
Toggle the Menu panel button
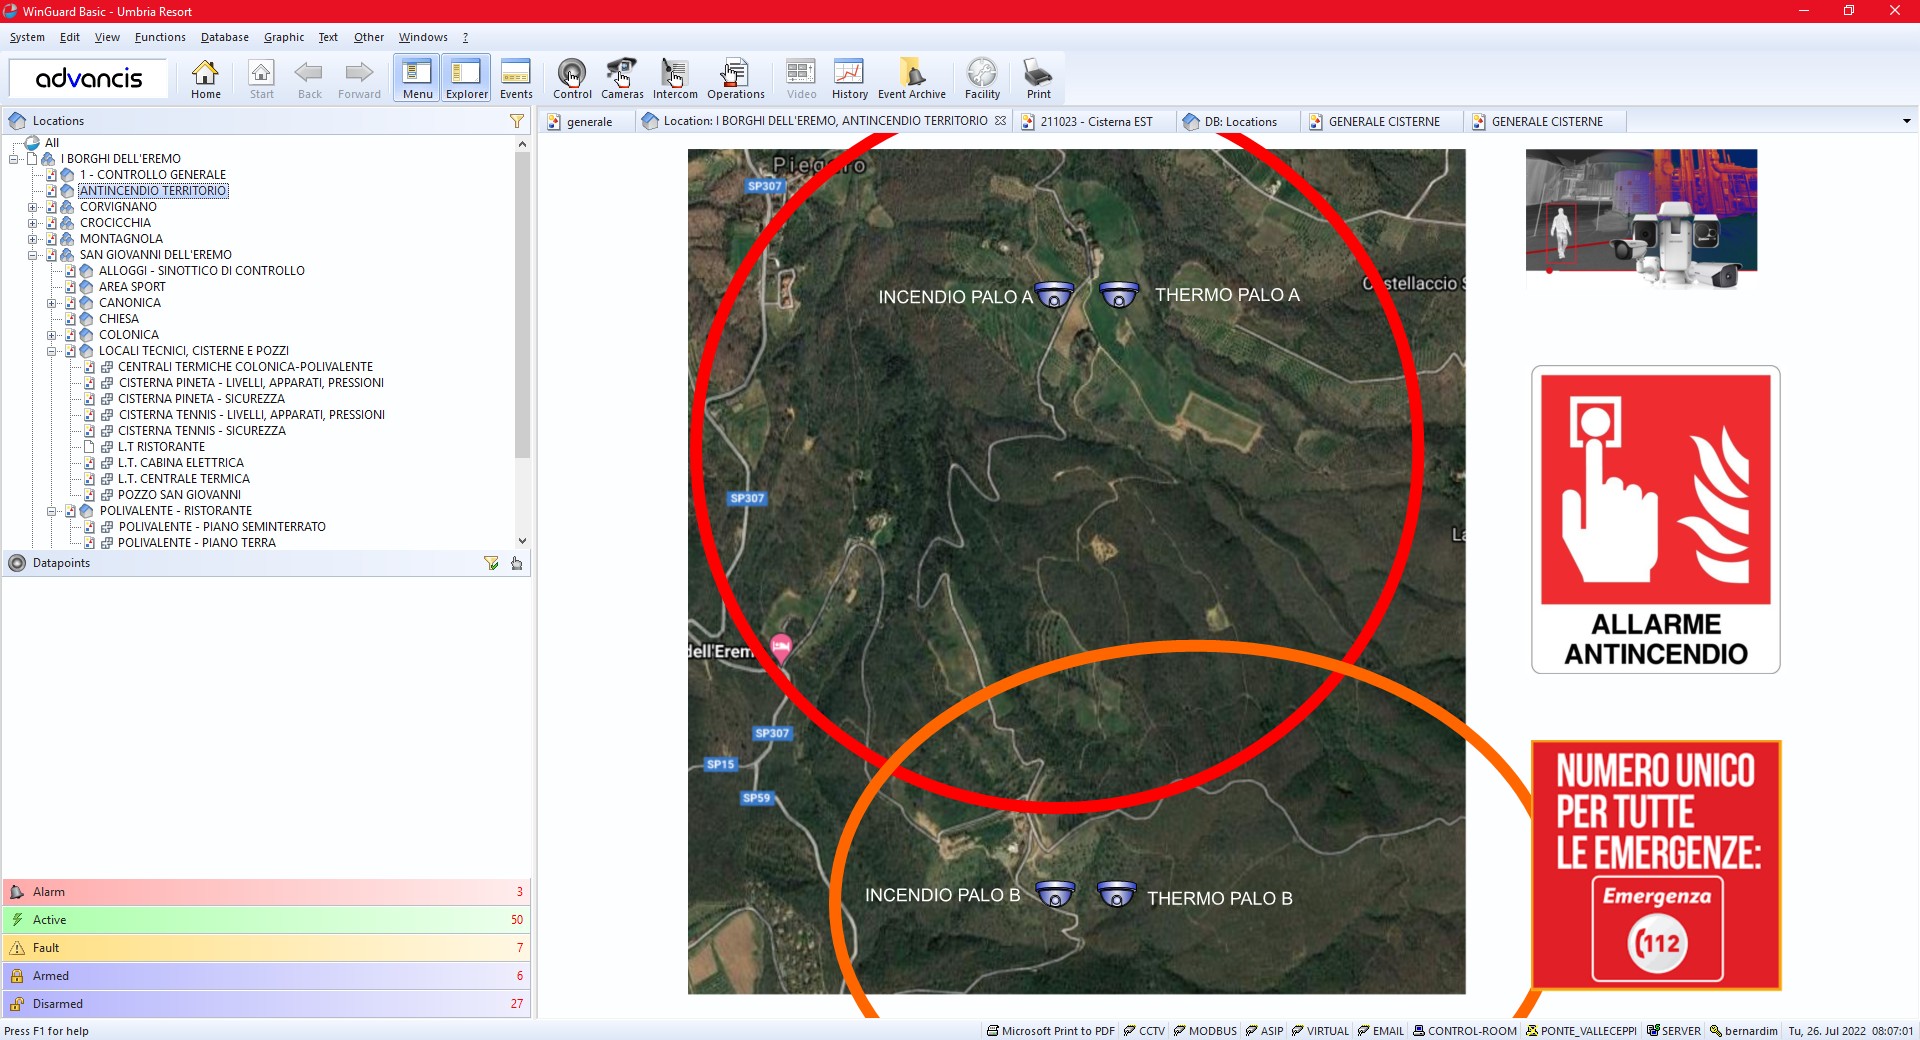[417, 79]
